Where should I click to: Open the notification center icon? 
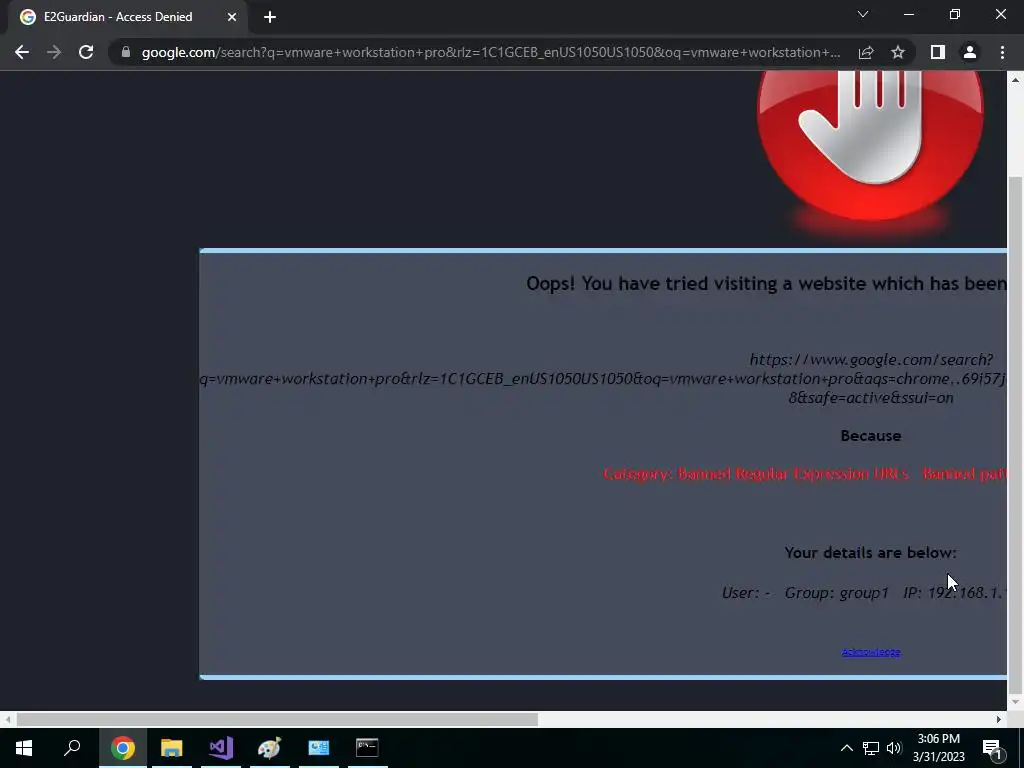(992, 748)
